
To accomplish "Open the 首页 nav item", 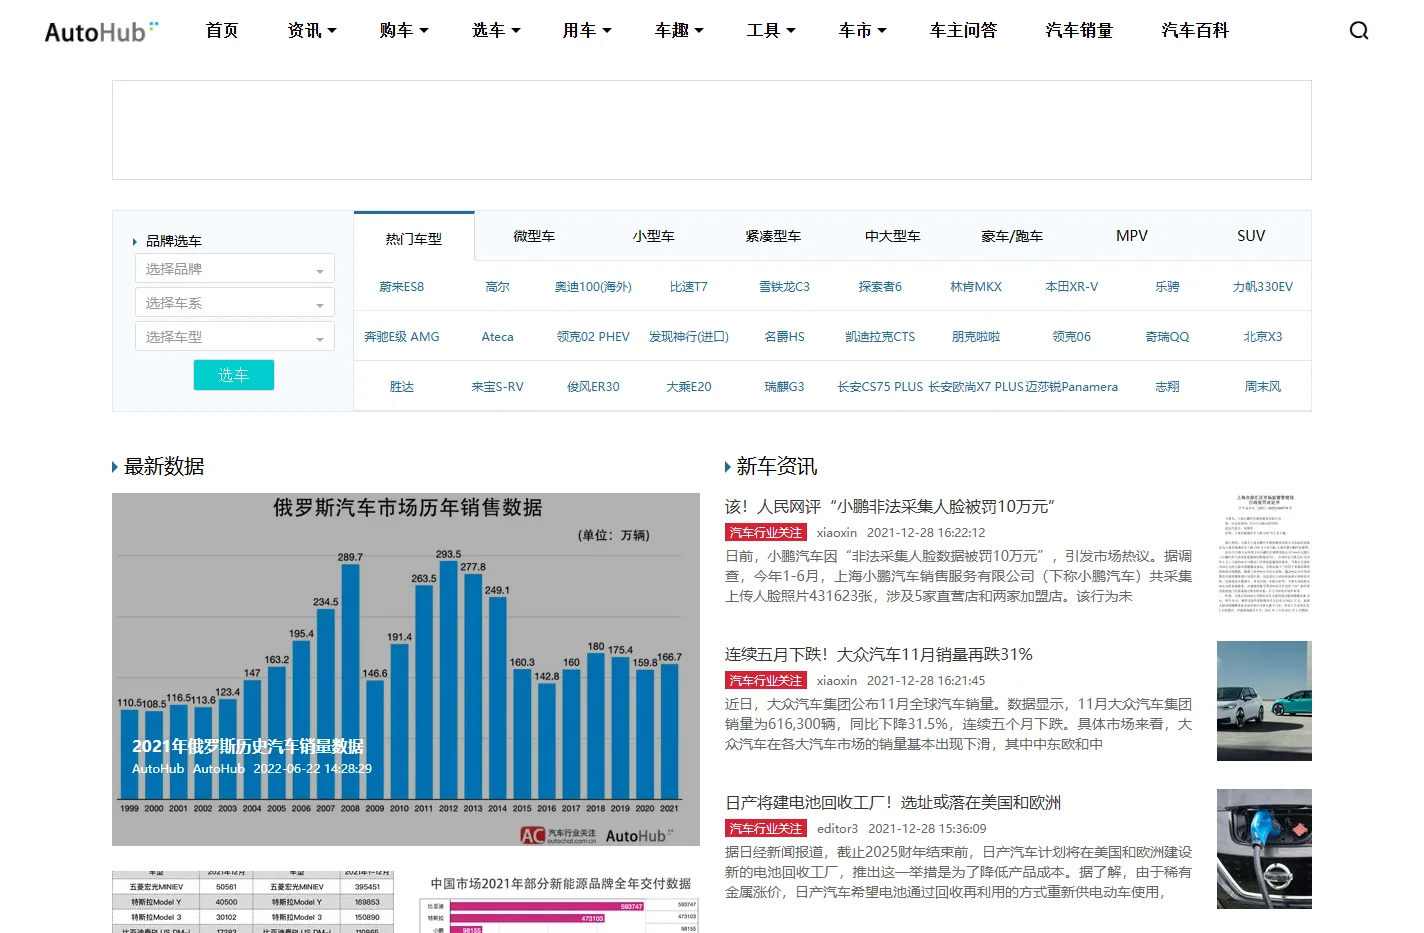I will coord(222,31).
